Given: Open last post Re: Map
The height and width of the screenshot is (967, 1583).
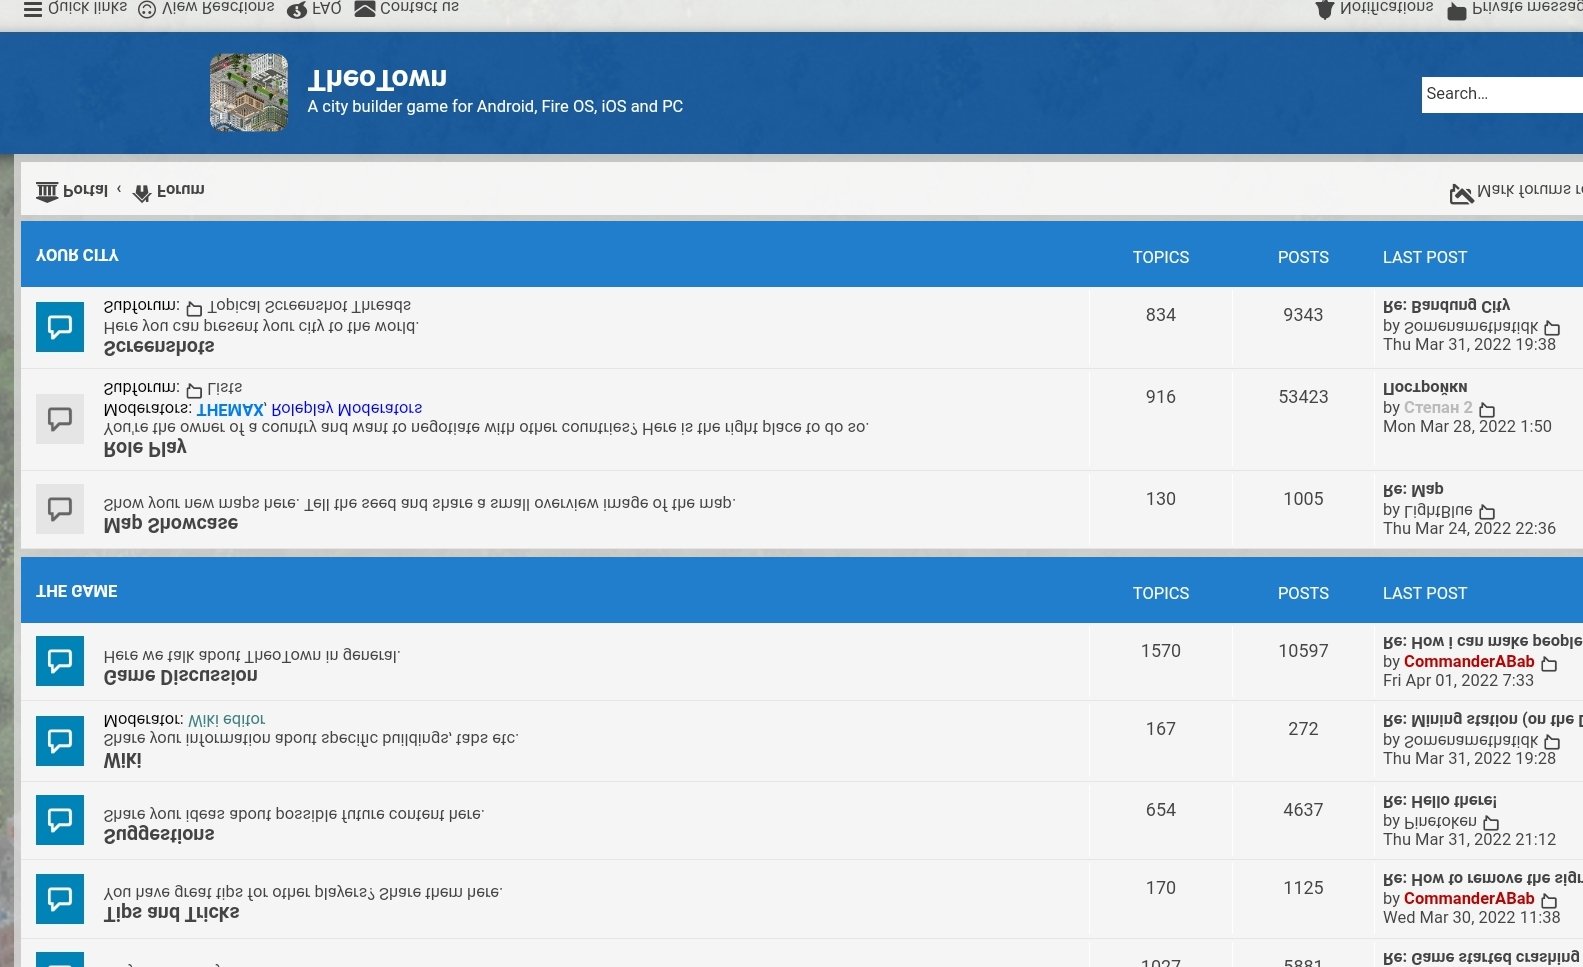Looking at the screenshot, I should (x=1413, y=489).
